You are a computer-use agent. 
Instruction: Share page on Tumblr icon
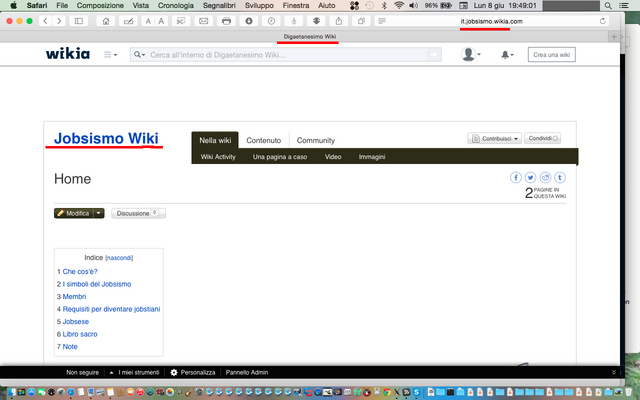point(560,178)
